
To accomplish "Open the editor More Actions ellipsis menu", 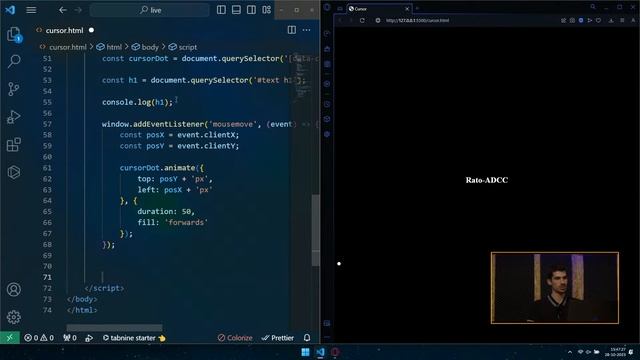I will 307,30.
